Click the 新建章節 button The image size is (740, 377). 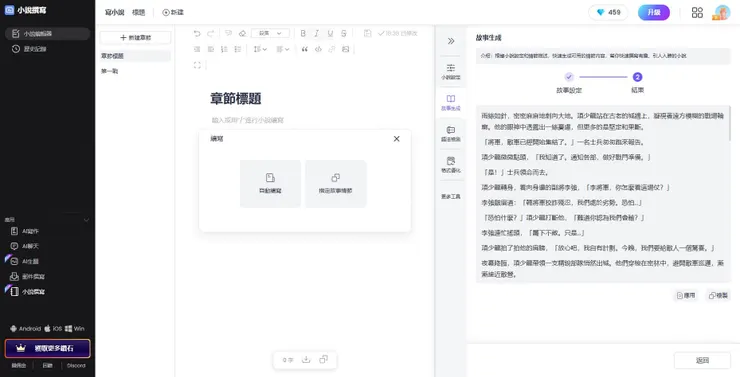click(x=135, y=38)
